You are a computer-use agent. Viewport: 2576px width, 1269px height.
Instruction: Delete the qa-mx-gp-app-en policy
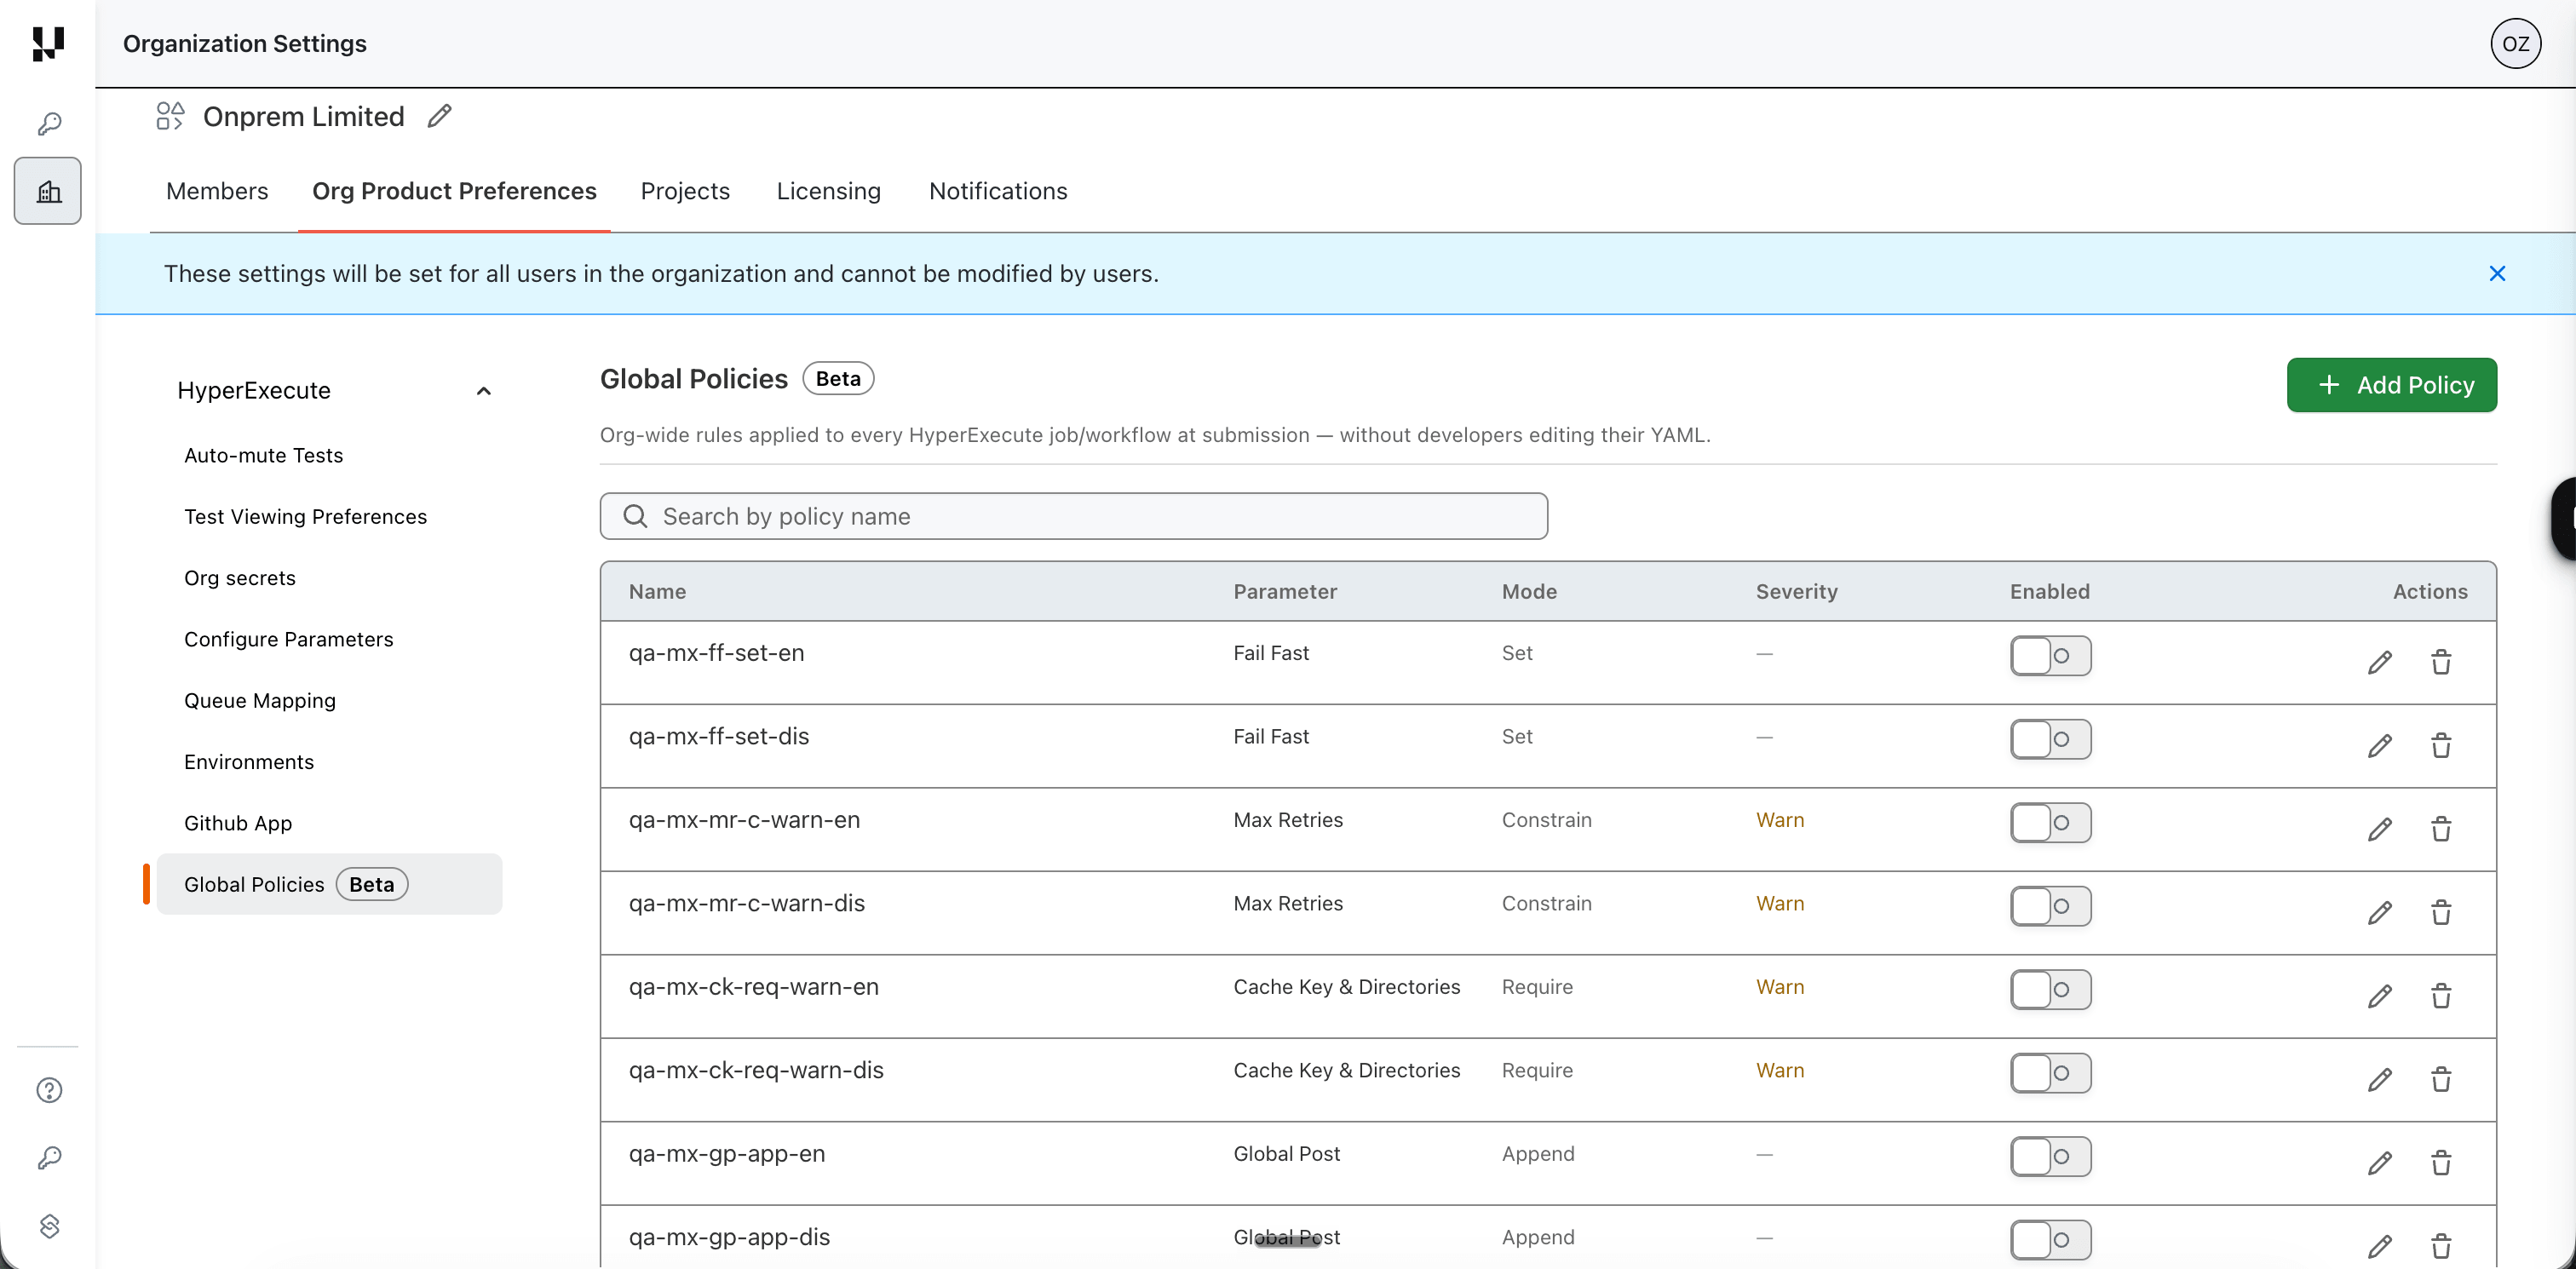tap(2441, 1163)
